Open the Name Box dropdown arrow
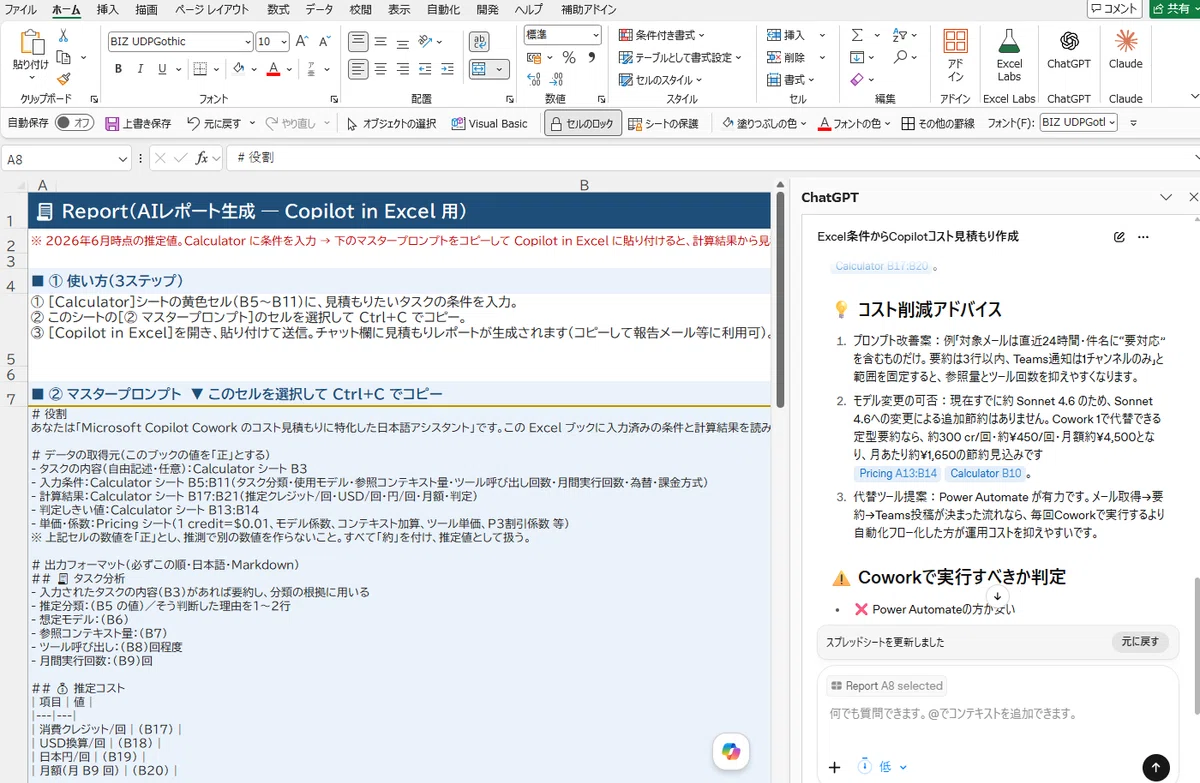 (x=124, y=158)
